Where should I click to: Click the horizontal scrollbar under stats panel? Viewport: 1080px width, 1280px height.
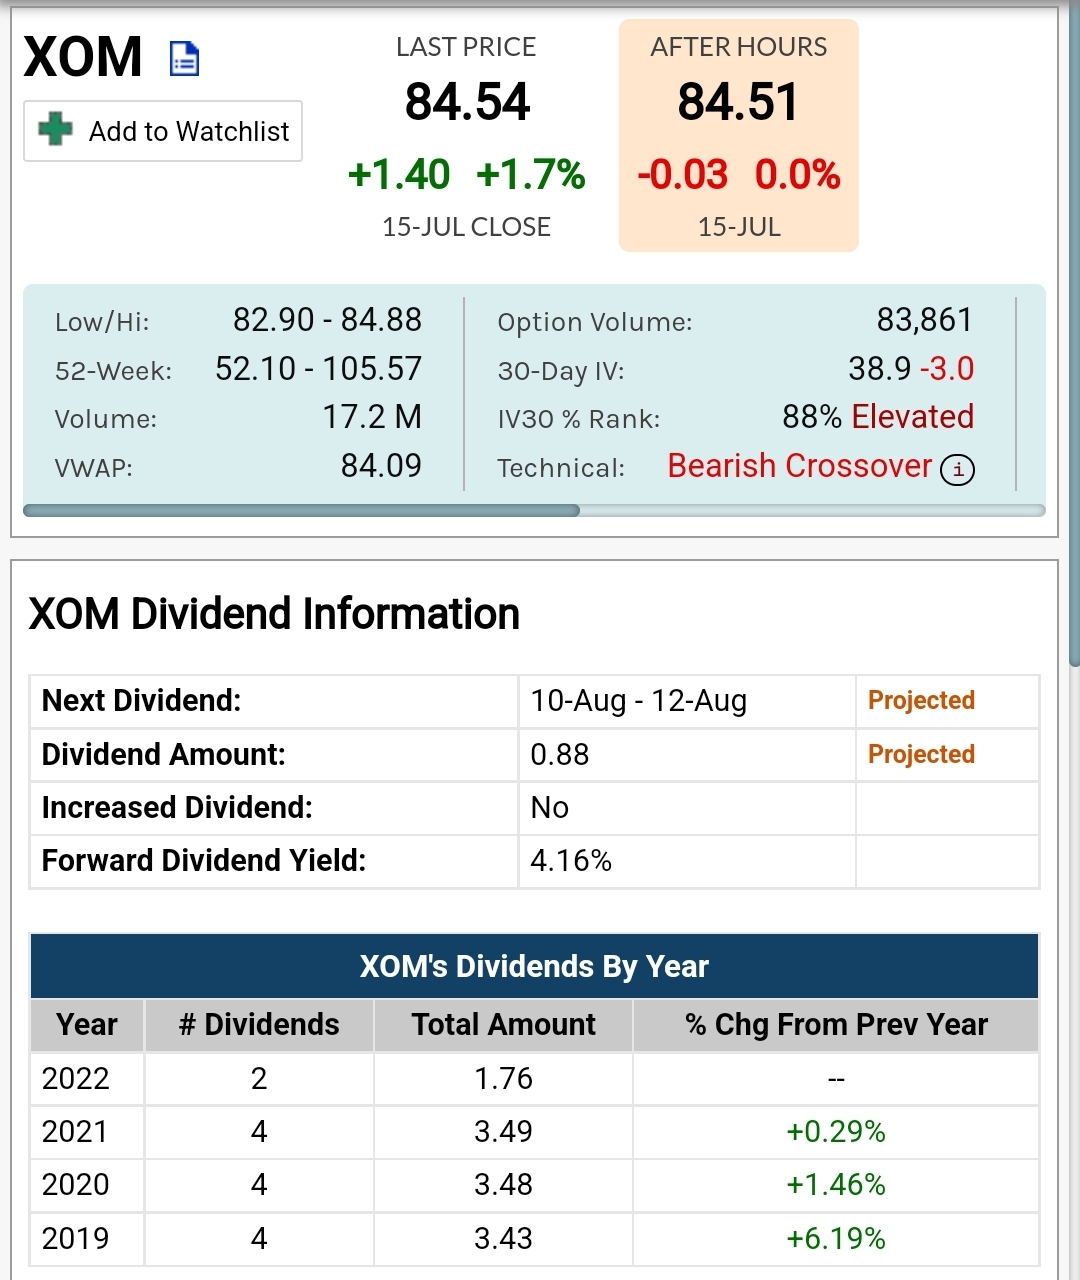click(301, 510)
